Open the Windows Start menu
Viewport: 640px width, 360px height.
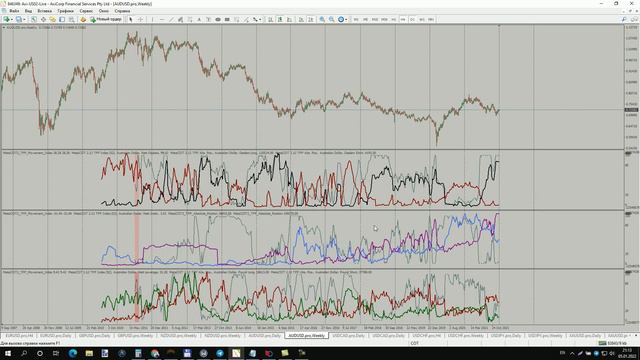coord(7,353)
